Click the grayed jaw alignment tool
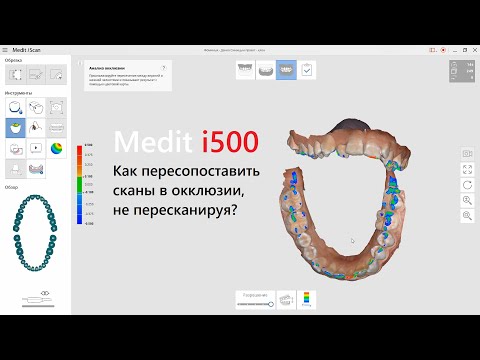480x360 pixels. pyautogui.click(x=56, y=128)
